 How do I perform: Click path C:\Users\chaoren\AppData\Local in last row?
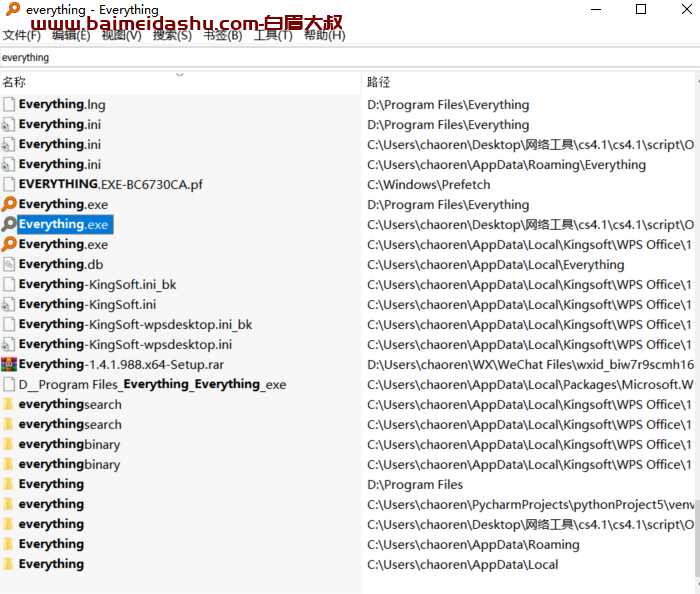462,565
